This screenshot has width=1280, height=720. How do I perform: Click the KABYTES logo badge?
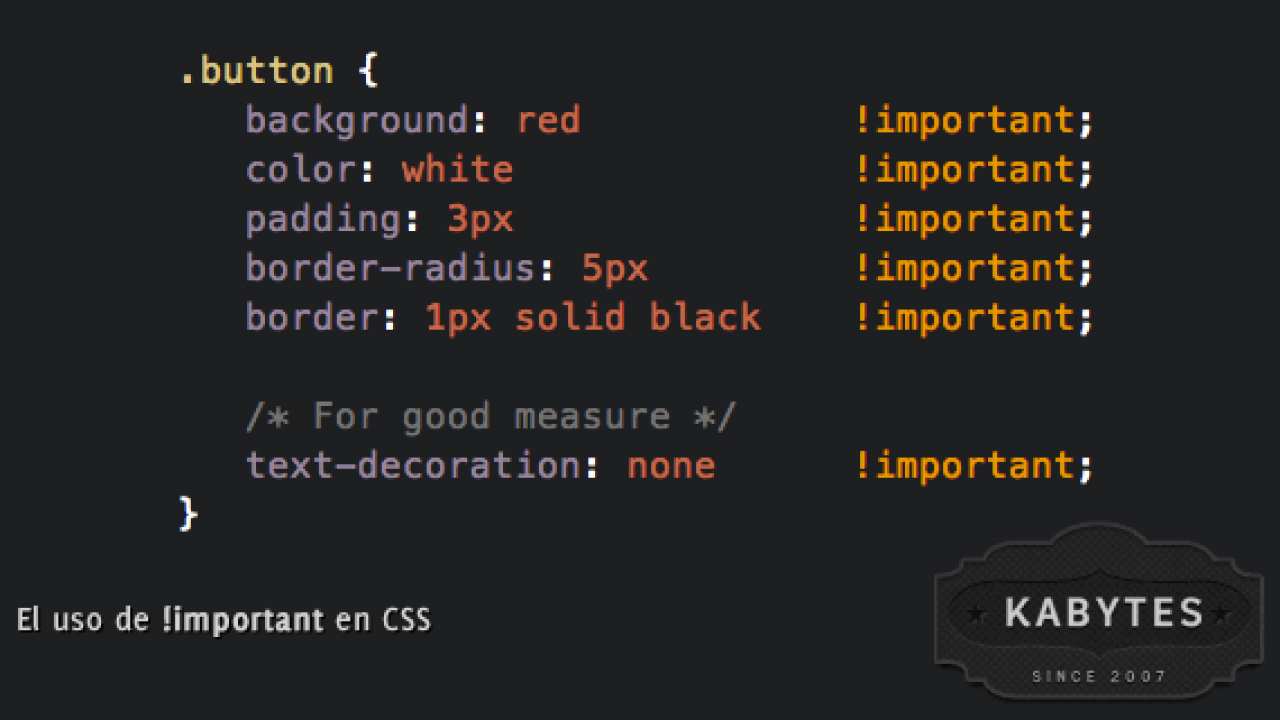(1098, 611)
